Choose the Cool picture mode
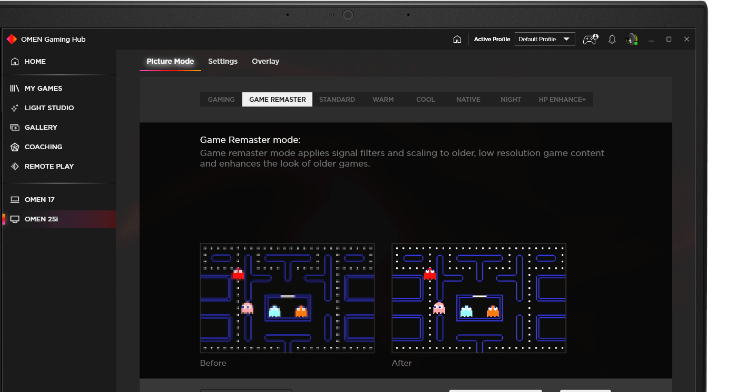The height and width of the screenshot is (392, 734). tap(426, 100)
